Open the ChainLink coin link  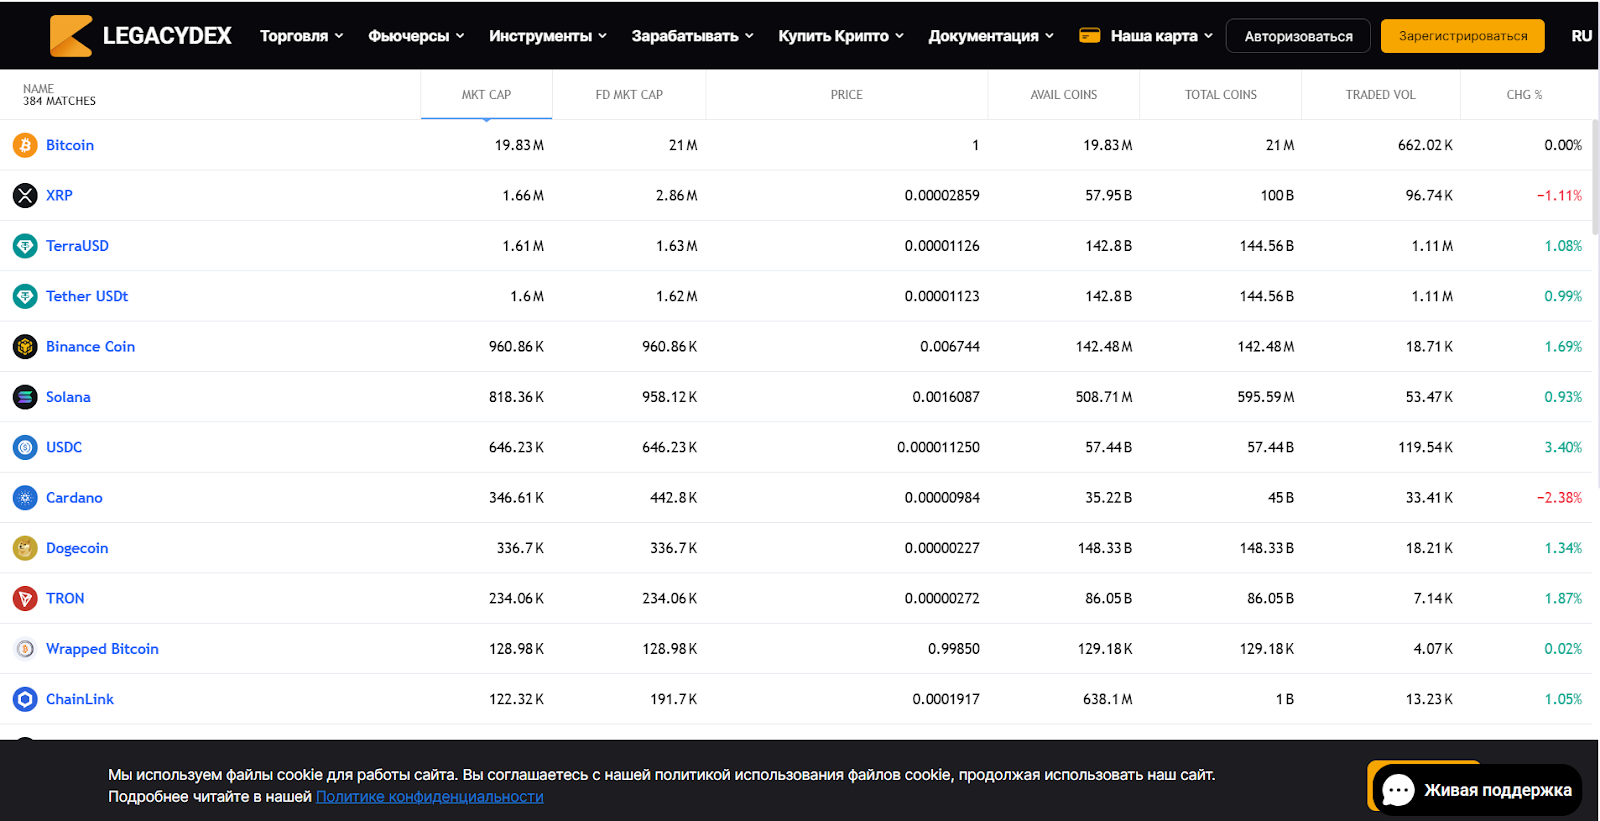pyautogui.click(x=80, y=699)
